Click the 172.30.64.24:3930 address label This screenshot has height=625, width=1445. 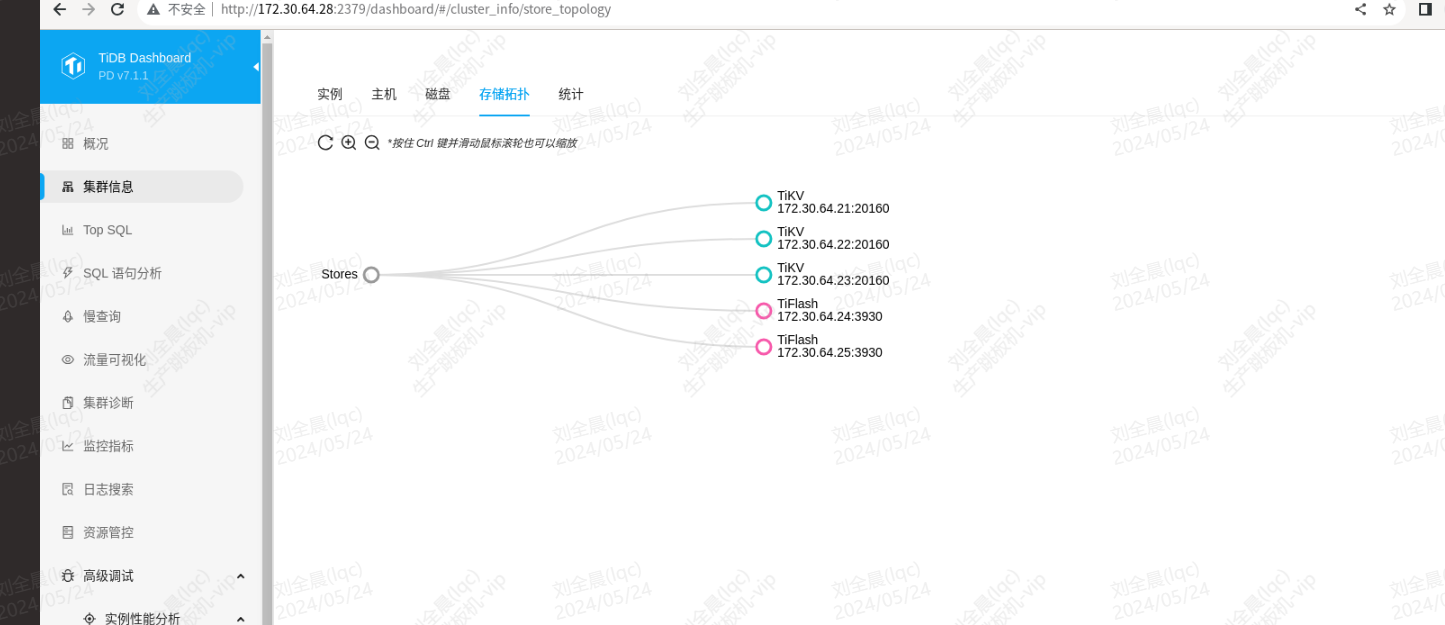830,317
